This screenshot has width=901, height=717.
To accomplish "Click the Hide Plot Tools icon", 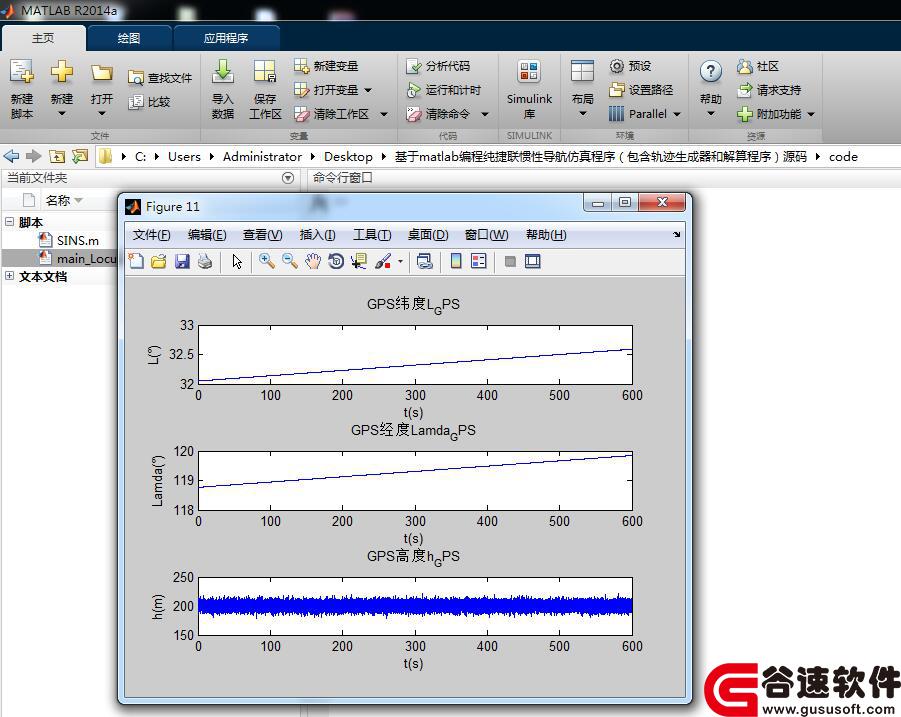I will point(510,261).
